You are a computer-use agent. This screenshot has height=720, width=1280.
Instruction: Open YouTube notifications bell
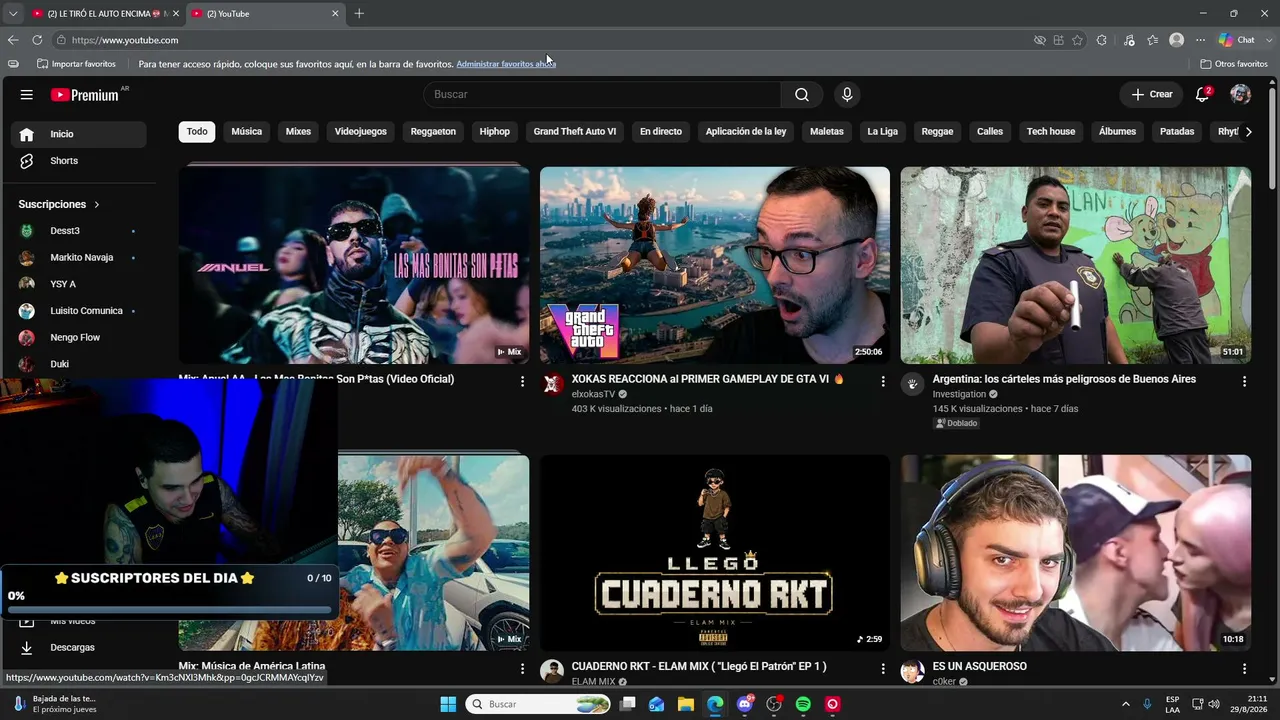pos(1203,95)
